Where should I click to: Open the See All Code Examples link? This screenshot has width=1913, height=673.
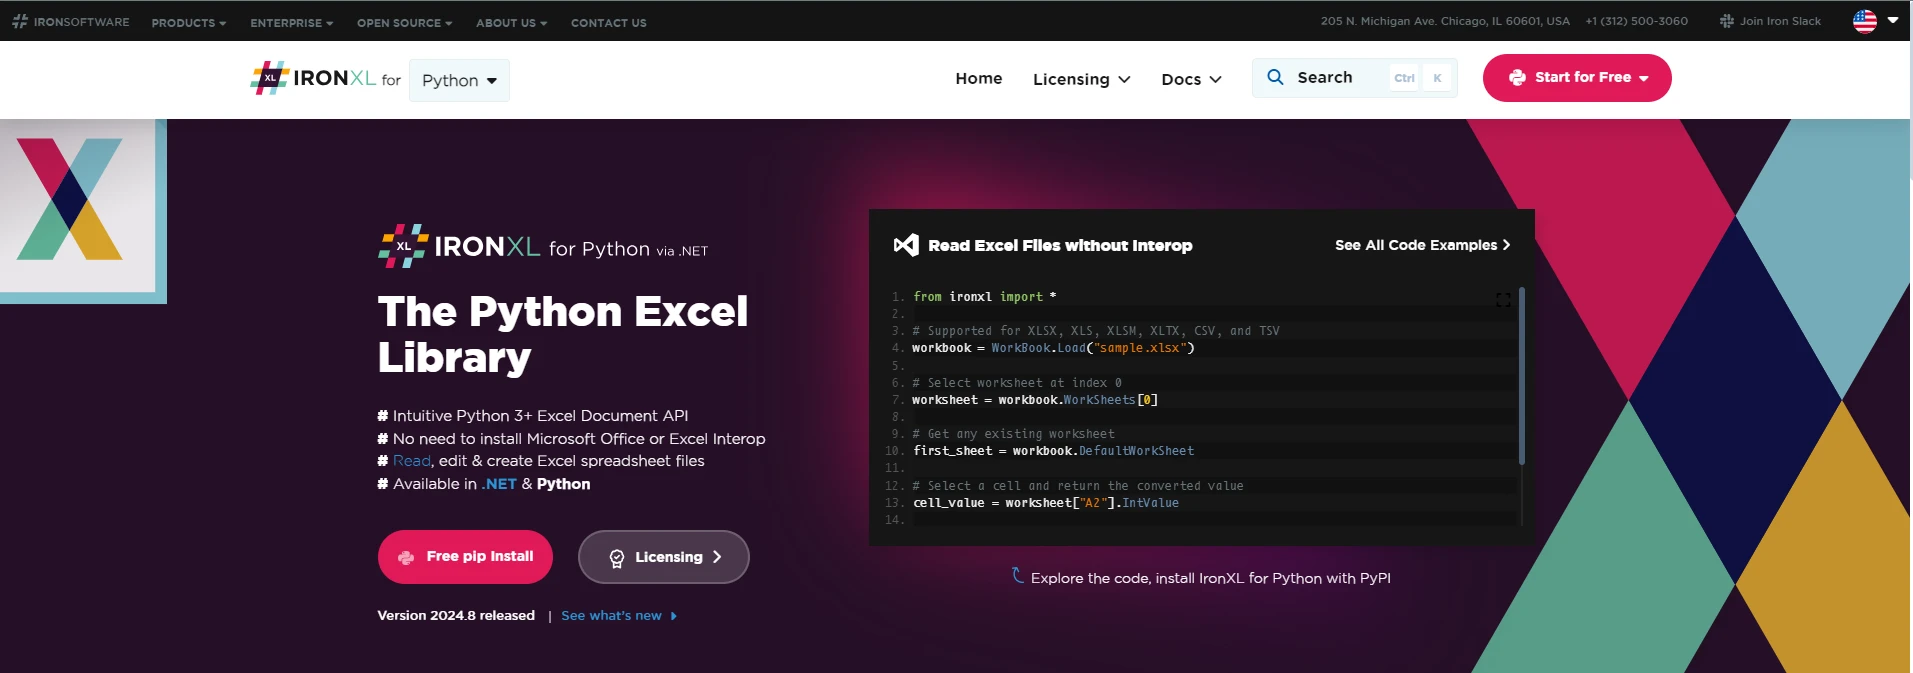1422,245
